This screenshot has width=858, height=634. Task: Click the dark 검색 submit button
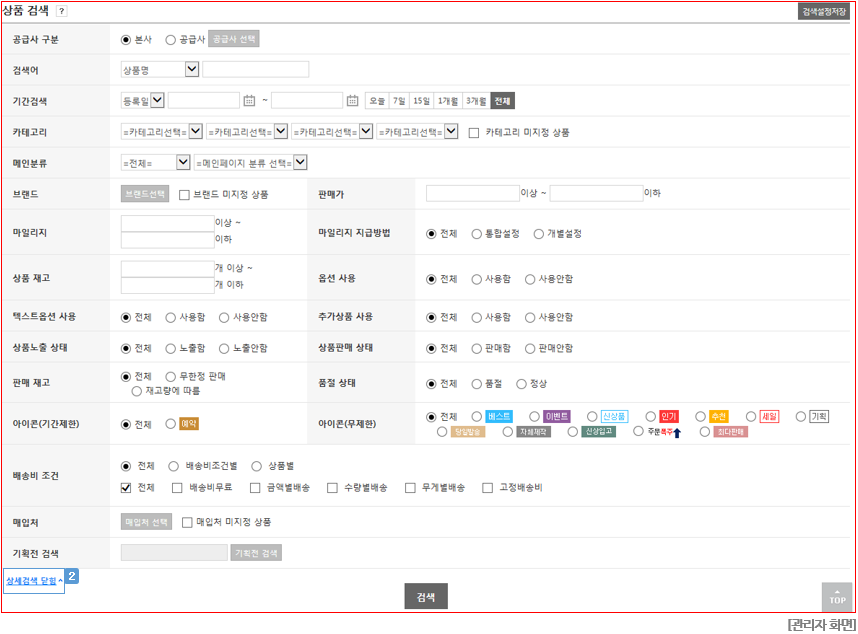pos(426,596)
